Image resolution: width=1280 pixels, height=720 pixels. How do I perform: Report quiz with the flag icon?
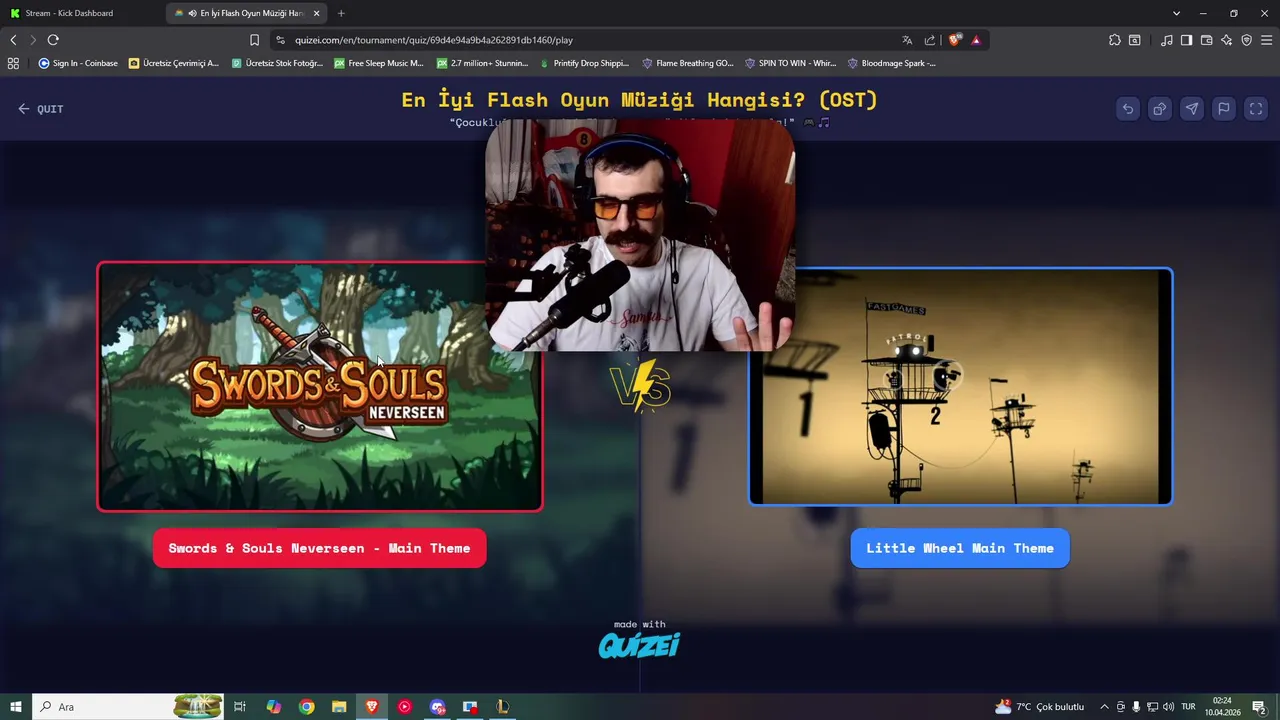tap(1224, 109)
